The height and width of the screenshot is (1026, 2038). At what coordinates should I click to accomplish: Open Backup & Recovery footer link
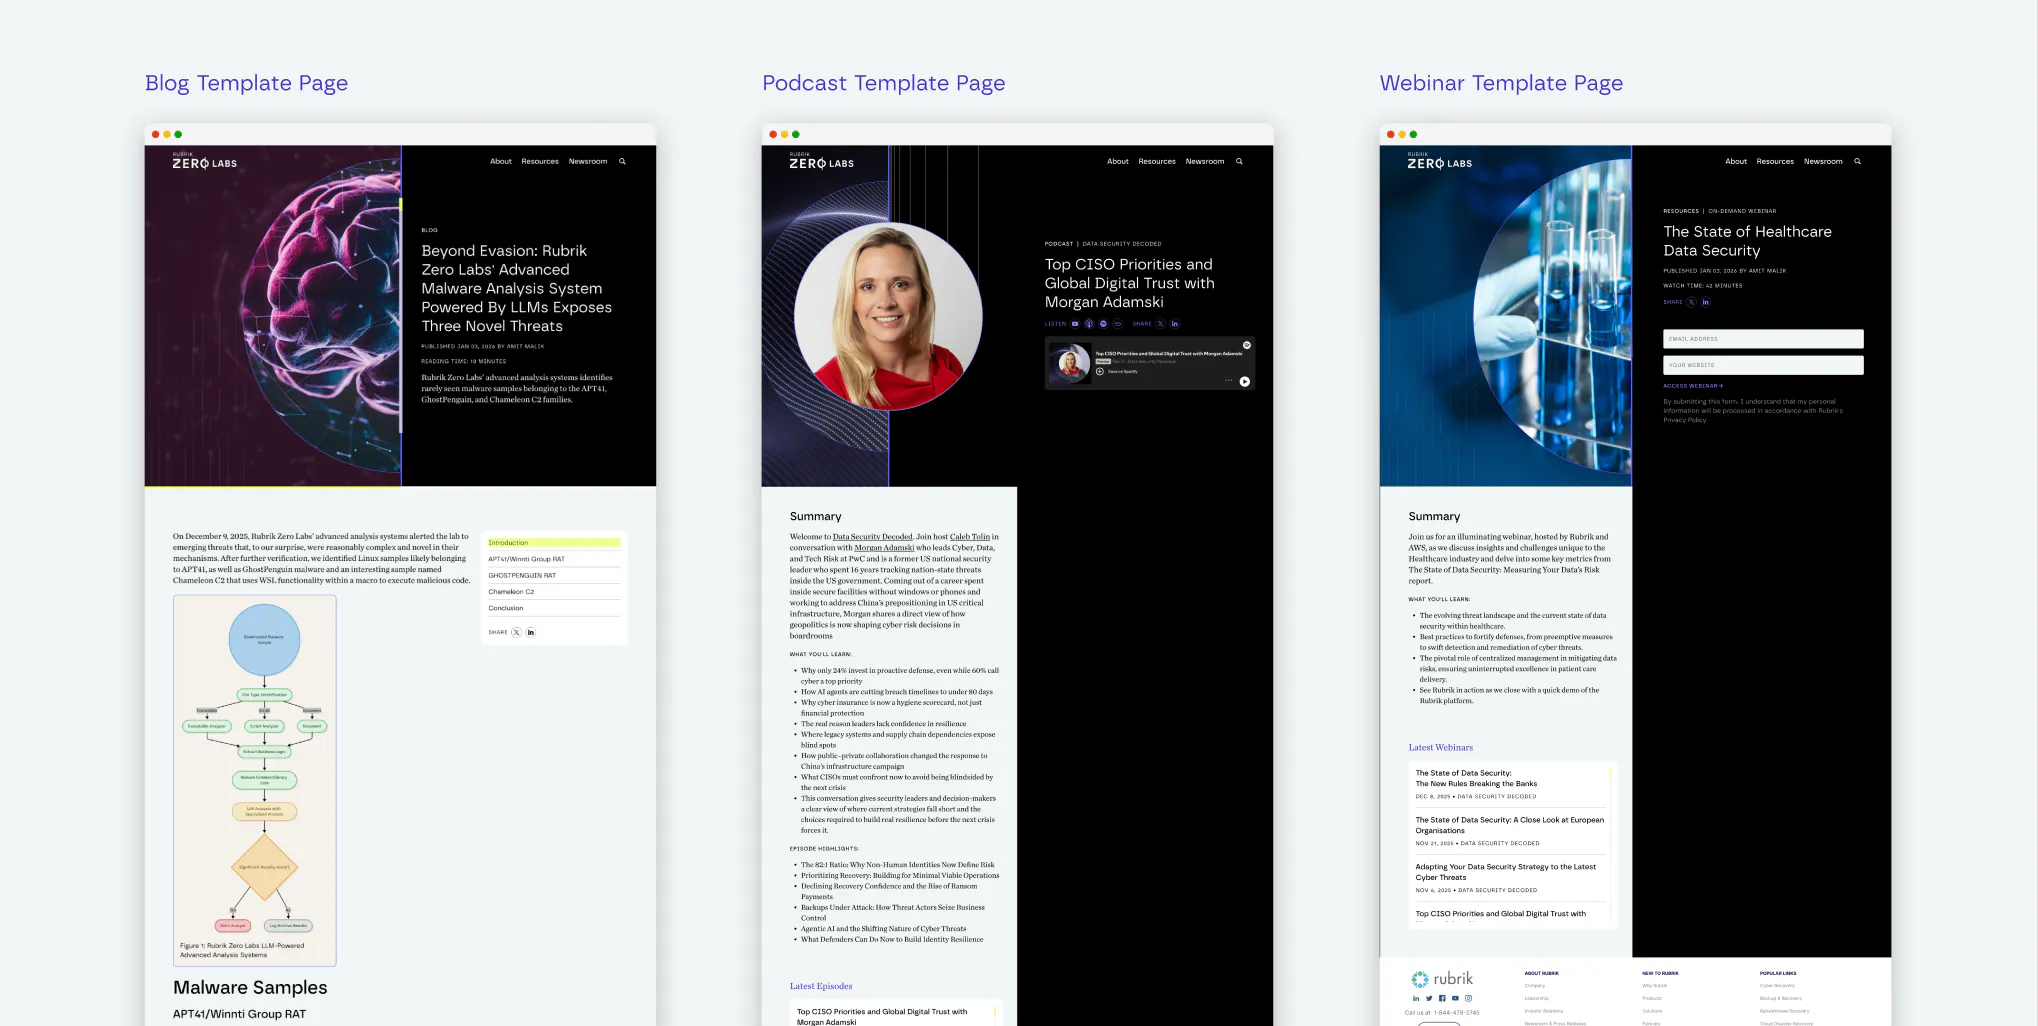click(x=1781, y=998)
